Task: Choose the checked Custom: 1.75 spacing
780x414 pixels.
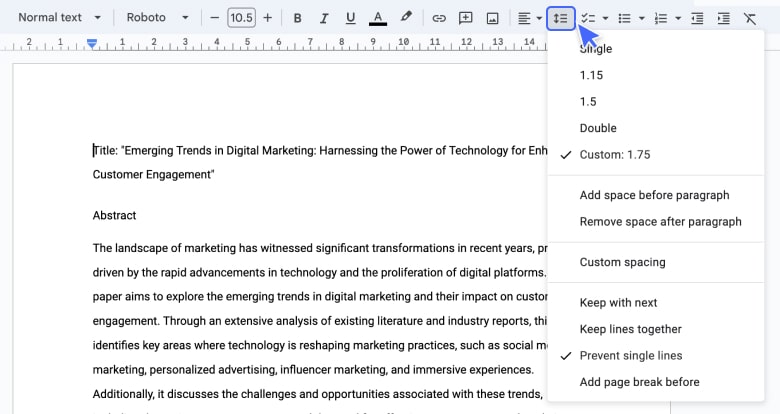Action: (x=656, y=154)
